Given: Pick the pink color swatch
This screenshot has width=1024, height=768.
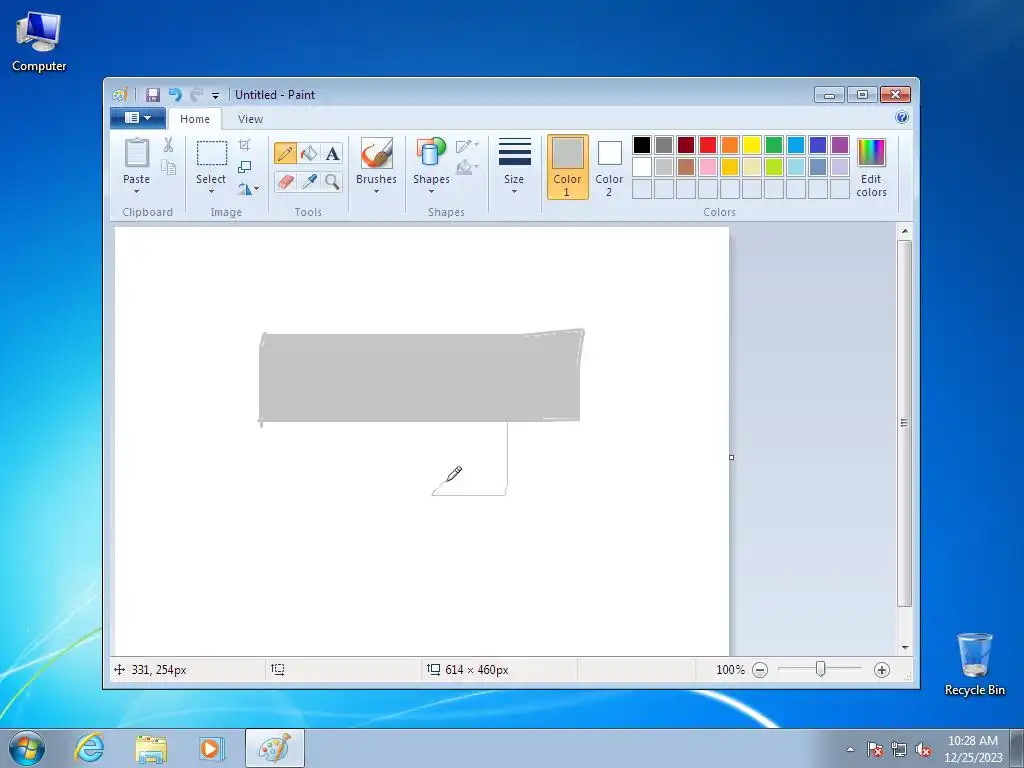Looking at the screenshot, I should click(x=708, y=167).
